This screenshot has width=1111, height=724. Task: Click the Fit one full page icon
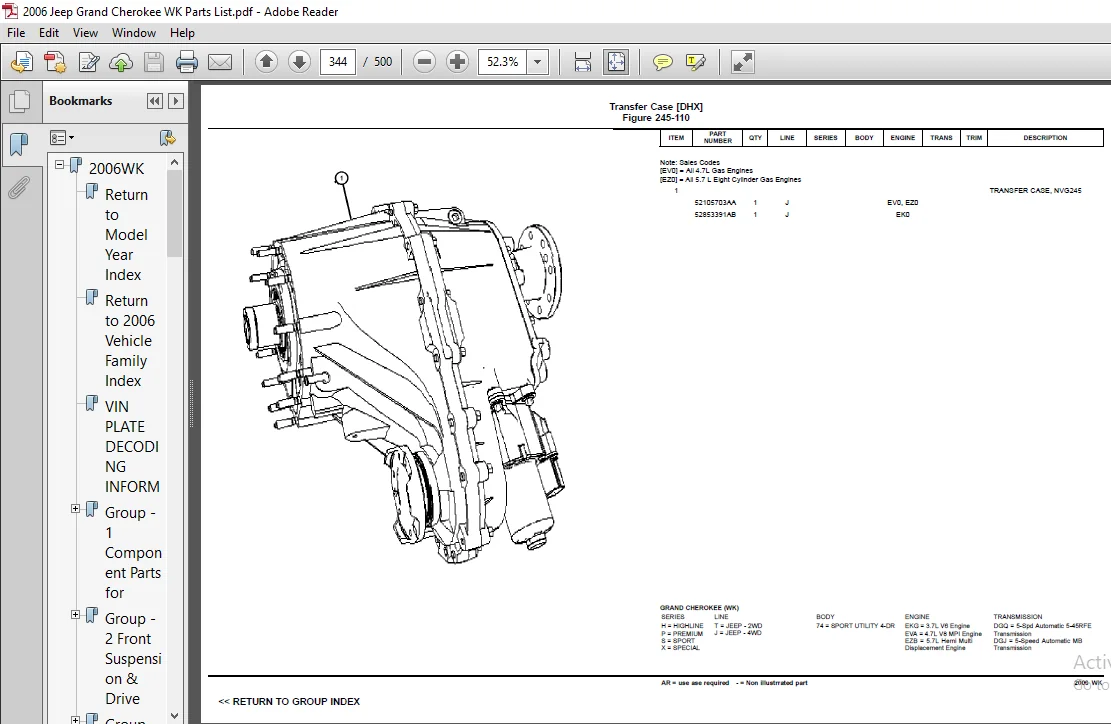[616, 62]
